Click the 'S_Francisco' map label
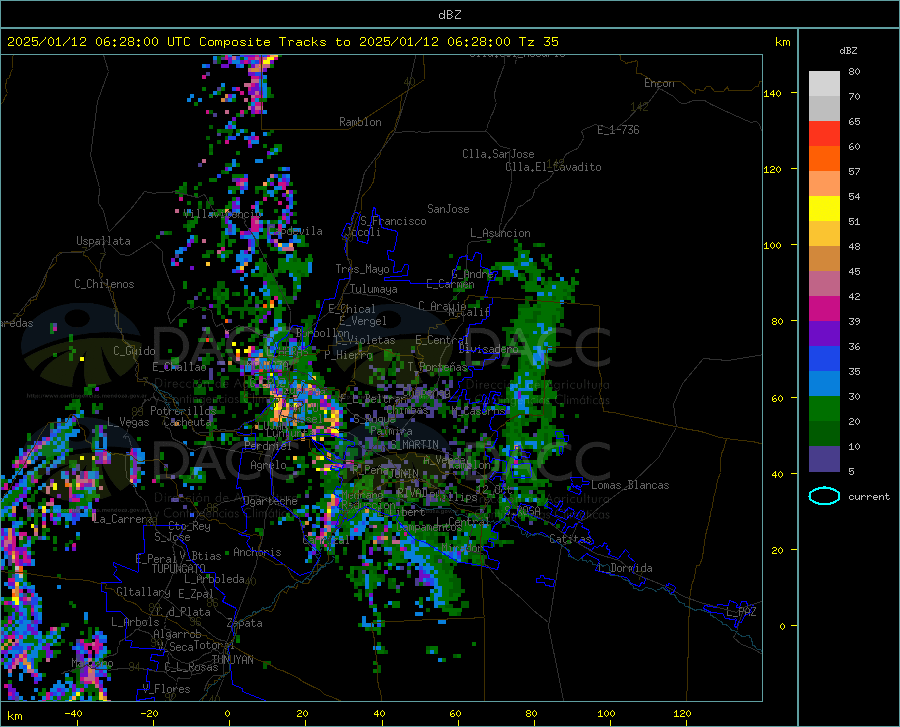This screenshot has height=727, width=900. point(393,221)
